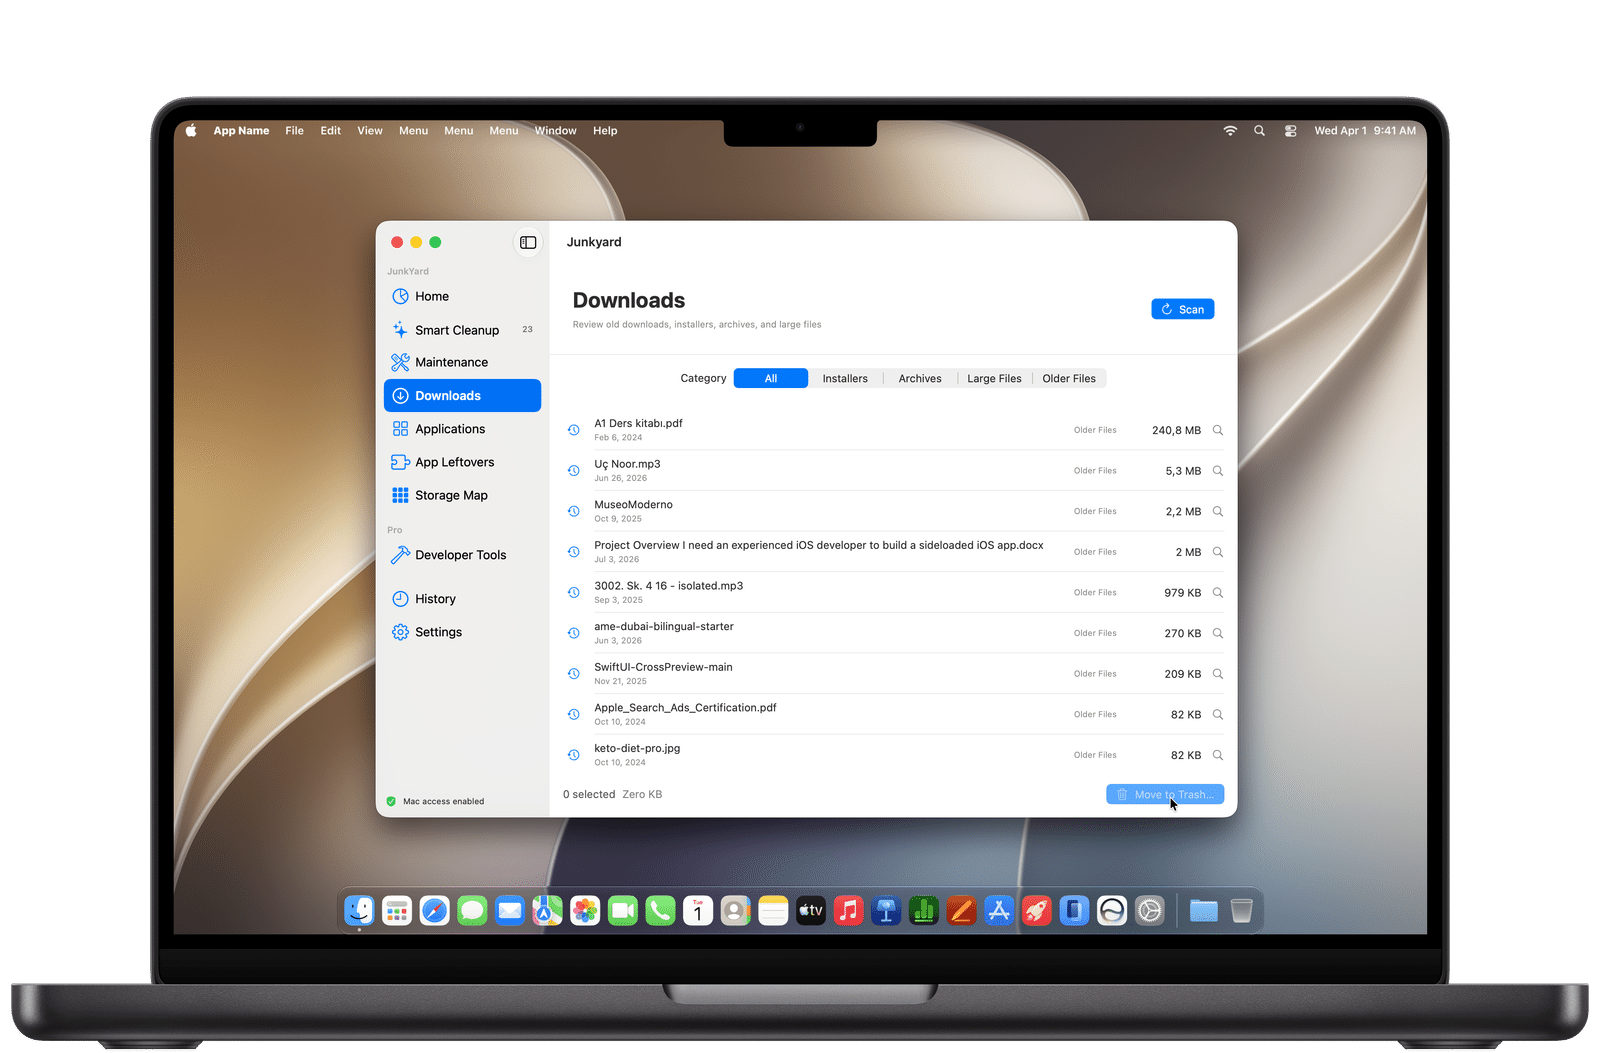Click clock icon beside ame-dubai-bilingual-starter

click(x=574, y=633)
